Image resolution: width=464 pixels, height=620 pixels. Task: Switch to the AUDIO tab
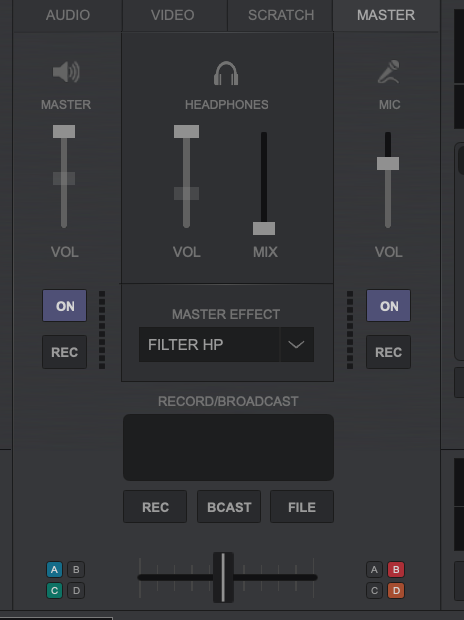(x=68, y=15)
